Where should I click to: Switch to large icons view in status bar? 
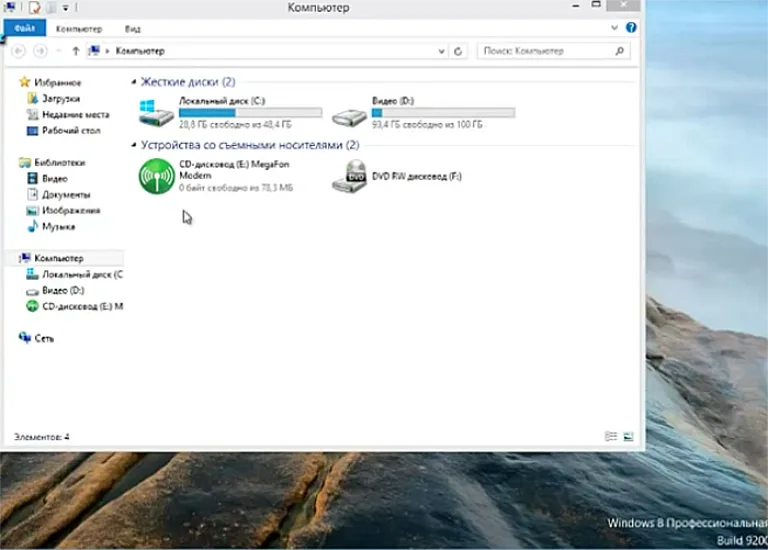click(x=628, y=436)
